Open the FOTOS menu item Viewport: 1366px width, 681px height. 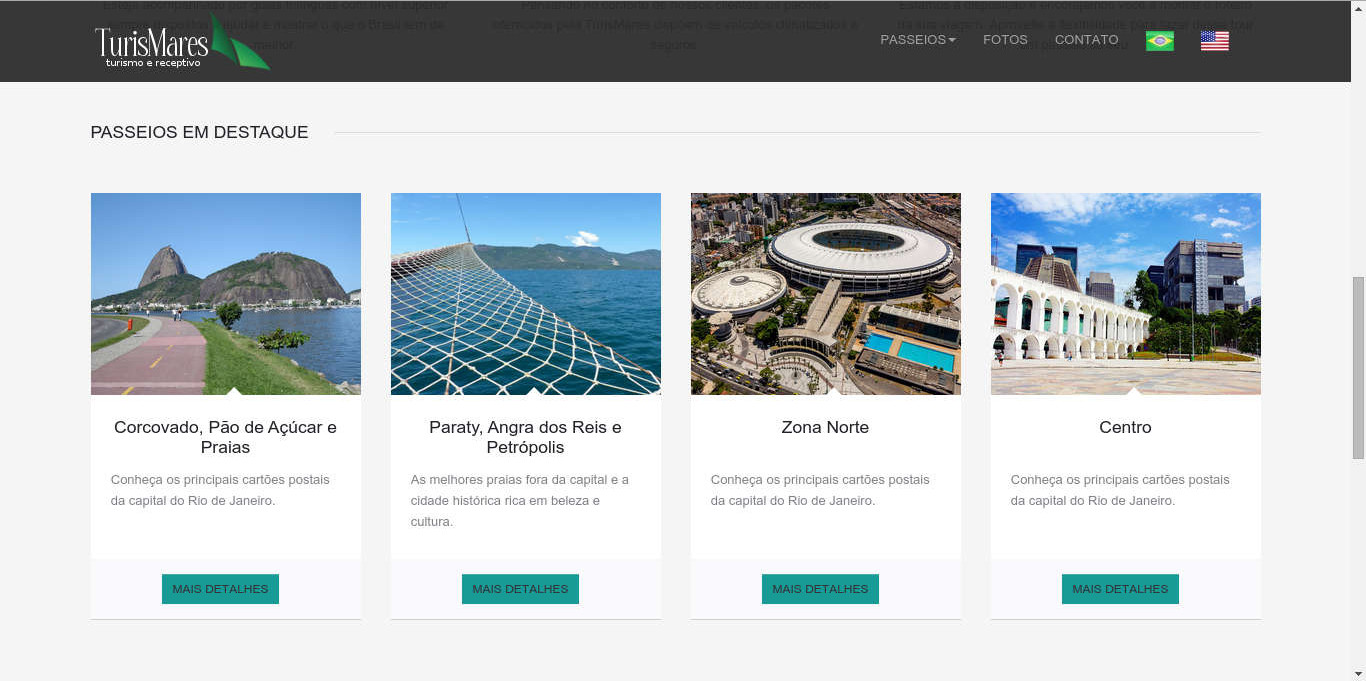(x=1005, y=40)
